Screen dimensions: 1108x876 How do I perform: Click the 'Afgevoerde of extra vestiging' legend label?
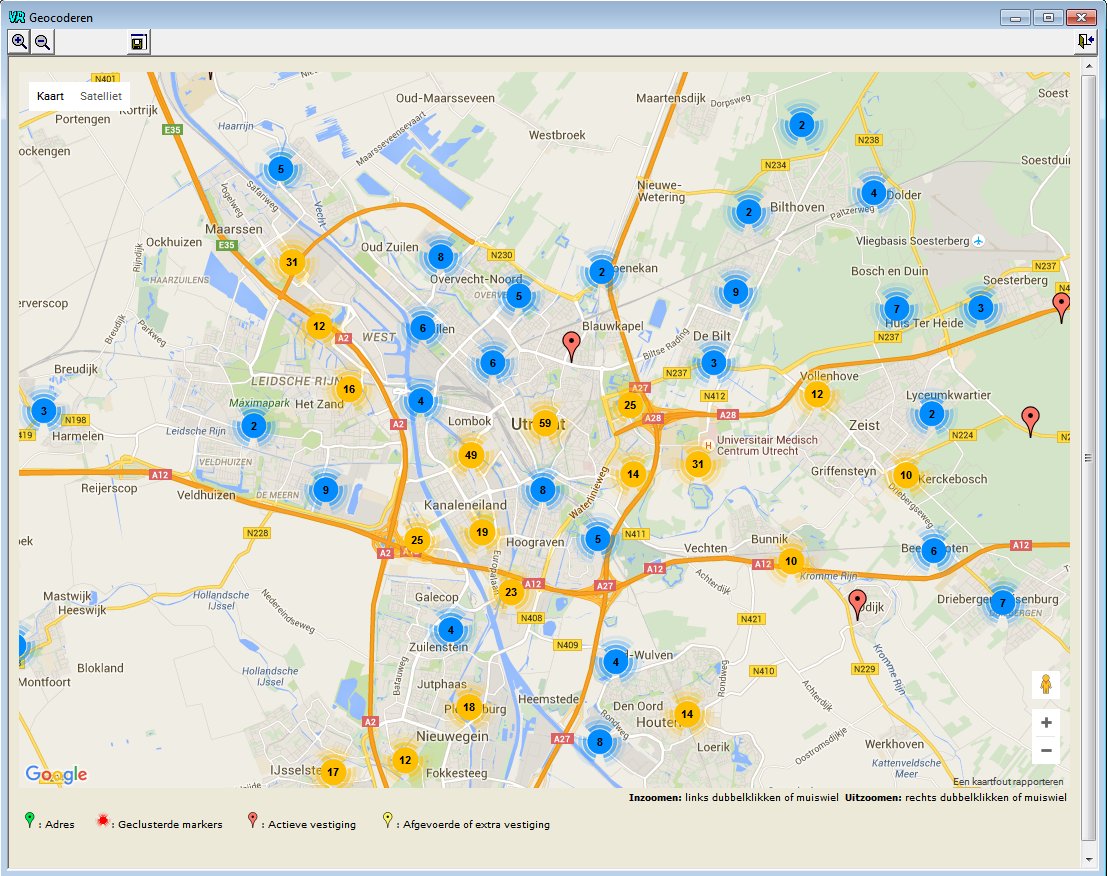476,824
